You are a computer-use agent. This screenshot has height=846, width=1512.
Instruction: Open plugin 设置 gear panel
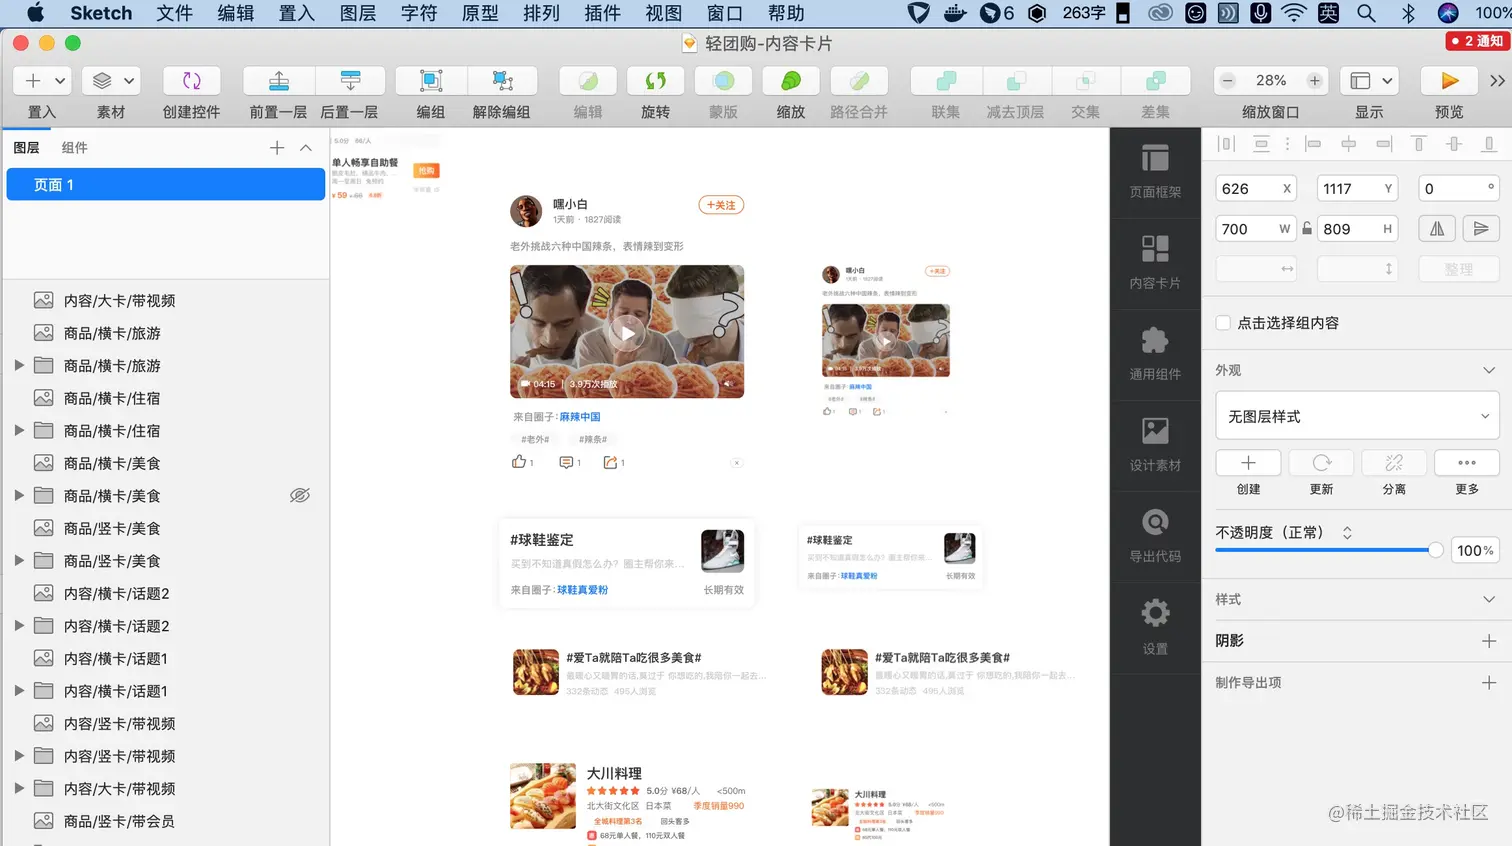1155,628
